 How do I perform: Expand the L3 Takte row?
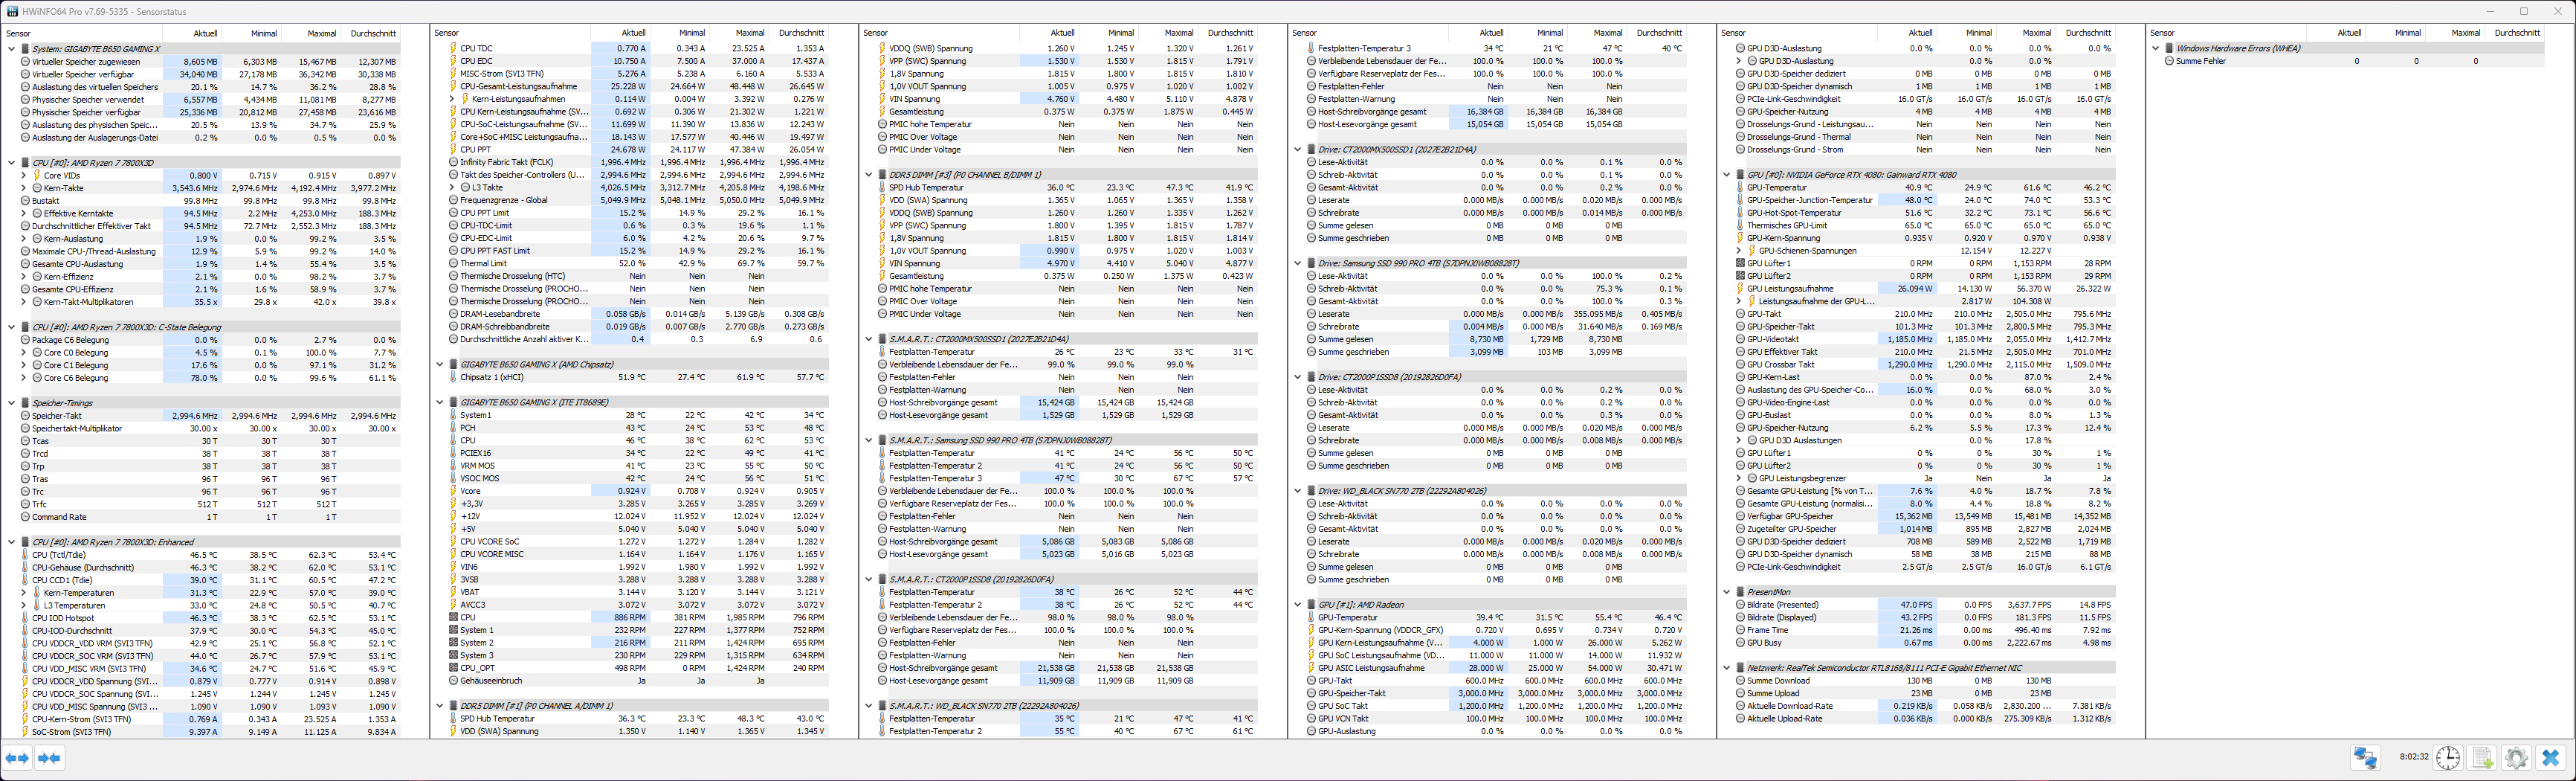452,188
